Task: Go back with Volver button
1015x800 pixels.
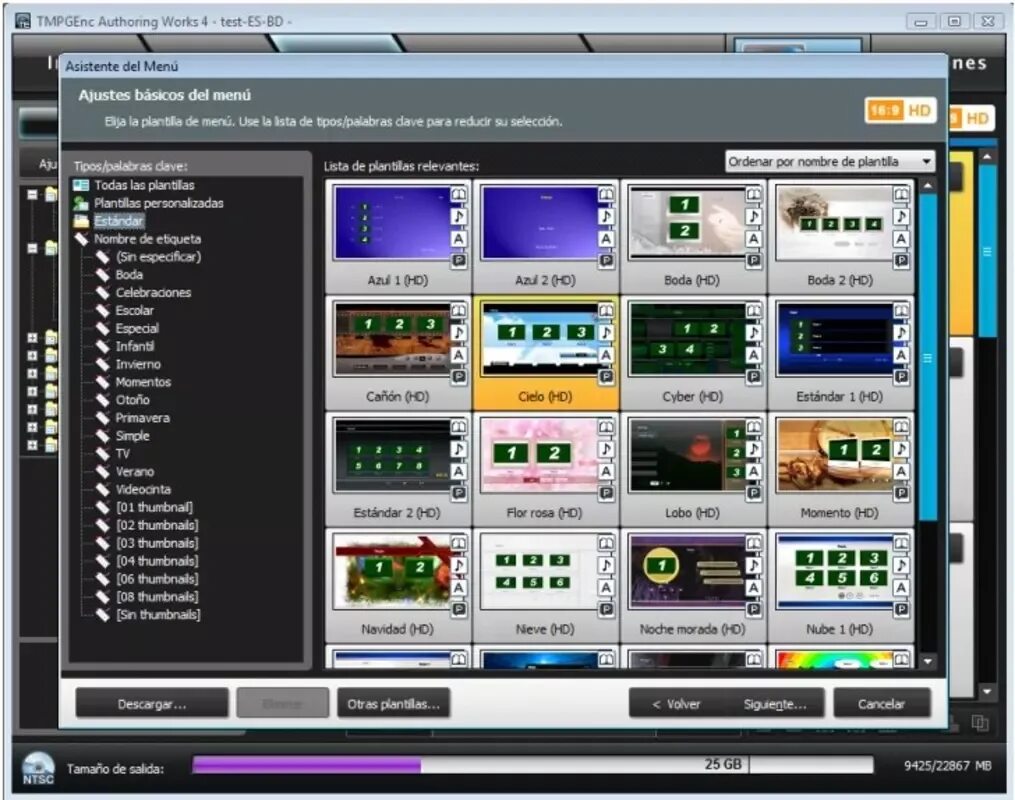Action: click(x=676, y=704)
